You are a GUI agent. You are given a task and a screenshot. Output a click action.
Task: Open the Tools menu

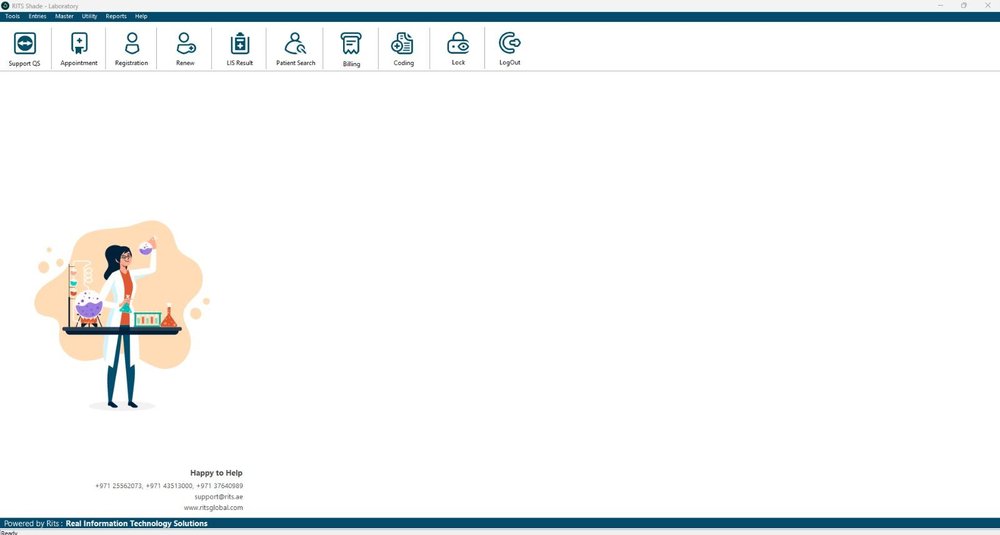(12, 17)
